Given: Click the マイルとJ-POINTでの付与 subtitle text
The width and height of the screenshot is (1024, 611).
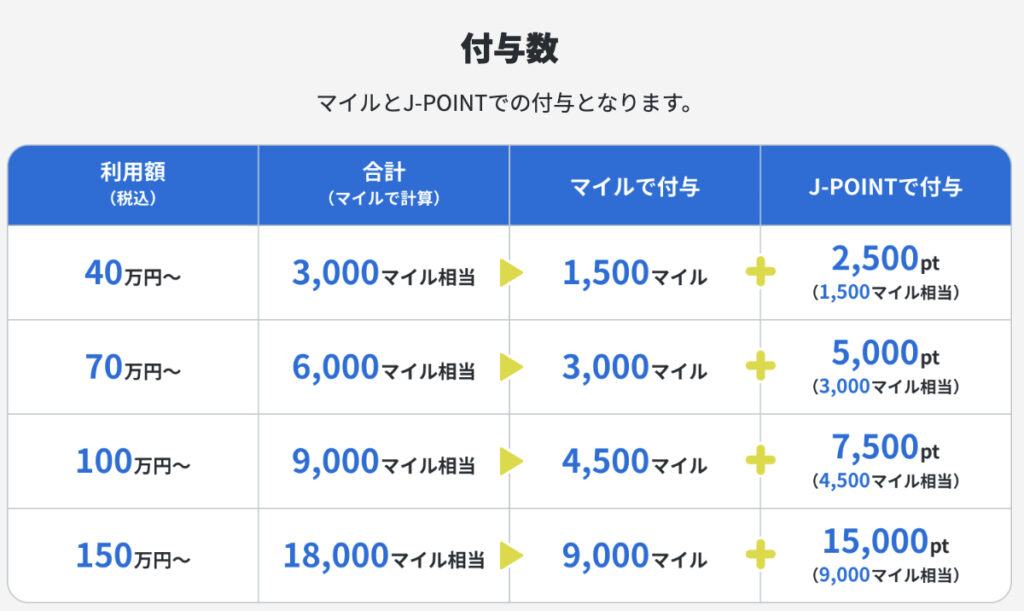Looking at the screenshot, I should [x=505, y=103].
